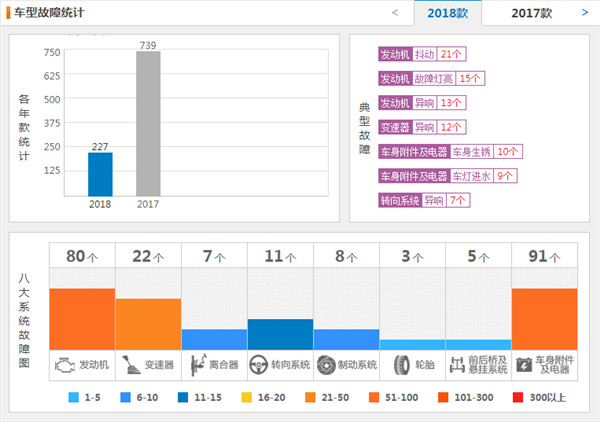The width and height of the screenshot is (600, 422).
Task: Click the 80个 count header
Action: pos(82,256)
